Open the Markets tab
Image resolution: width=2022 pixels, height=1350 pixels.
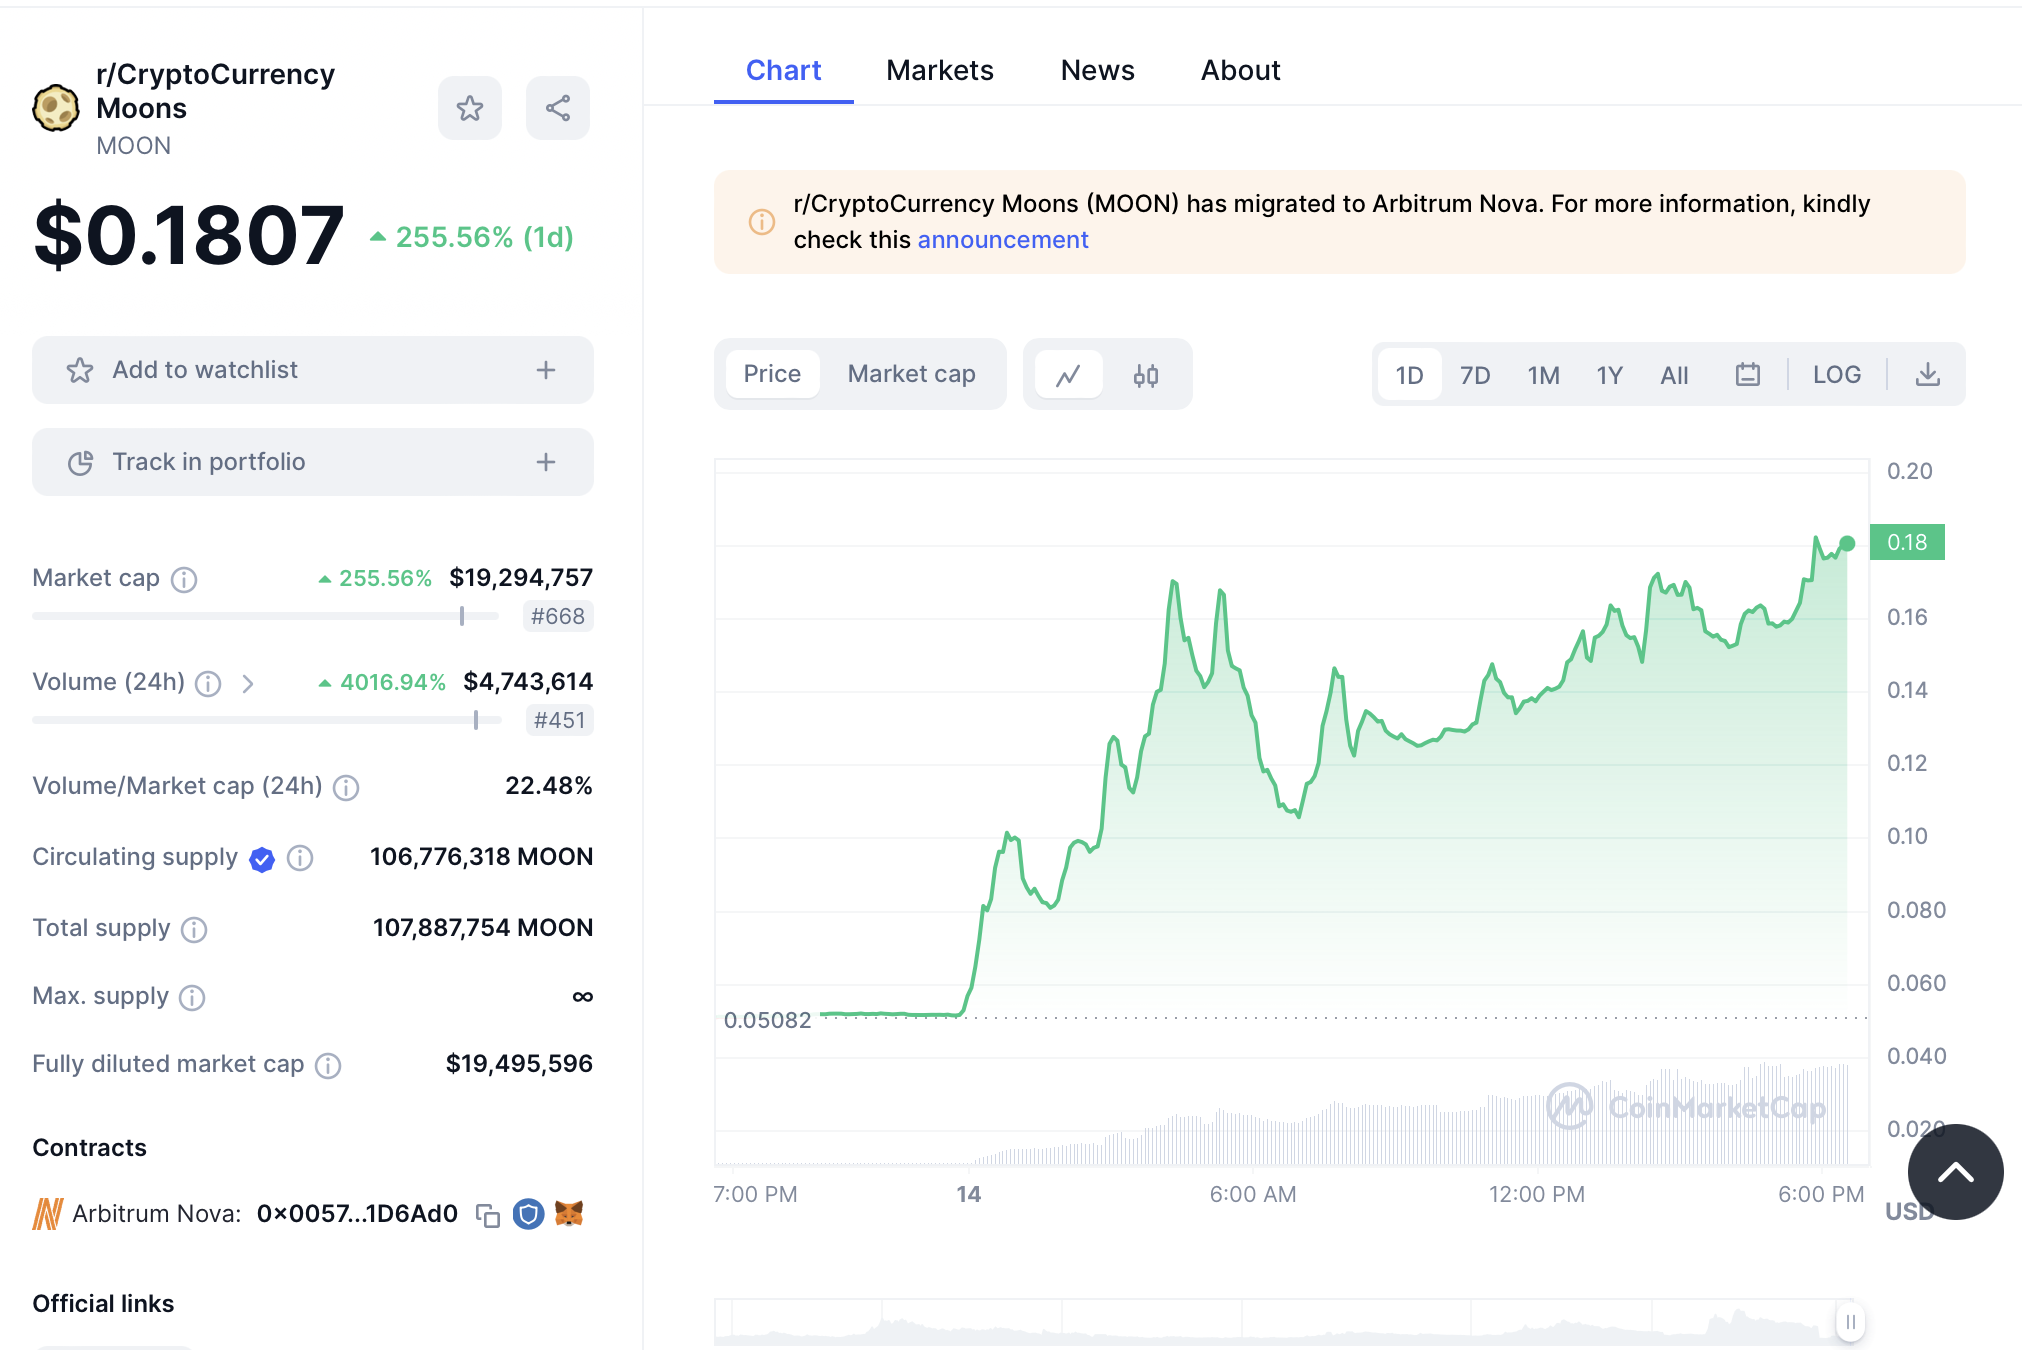pyautogui.click(x=939, y=70)
